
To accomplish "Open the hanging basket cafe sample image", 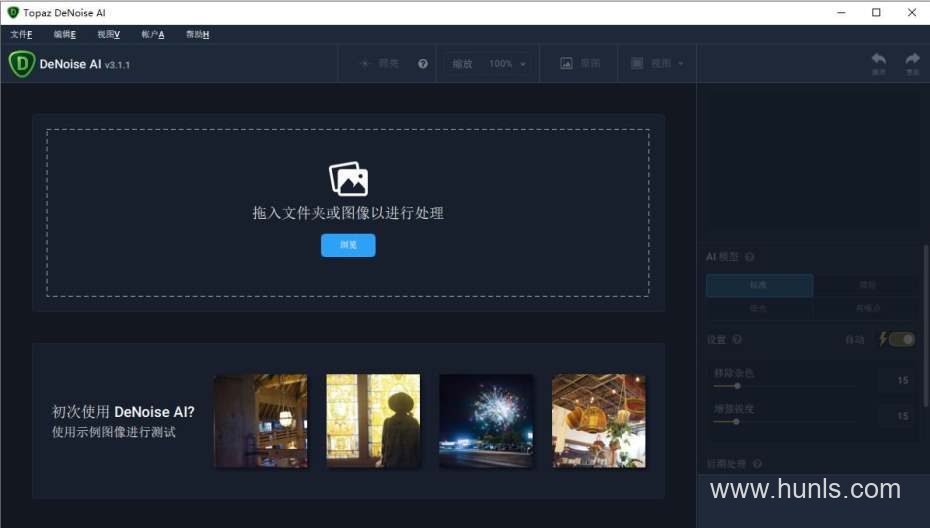I will click(599, 421).
